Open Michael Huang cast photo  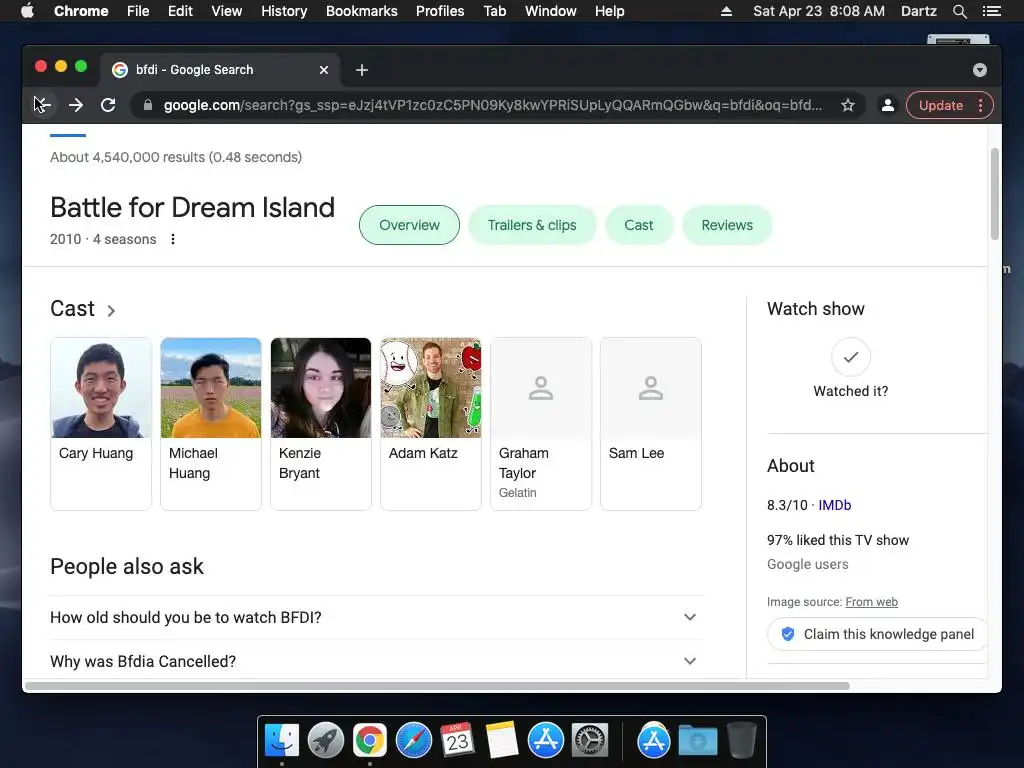(x=211, y=388)
